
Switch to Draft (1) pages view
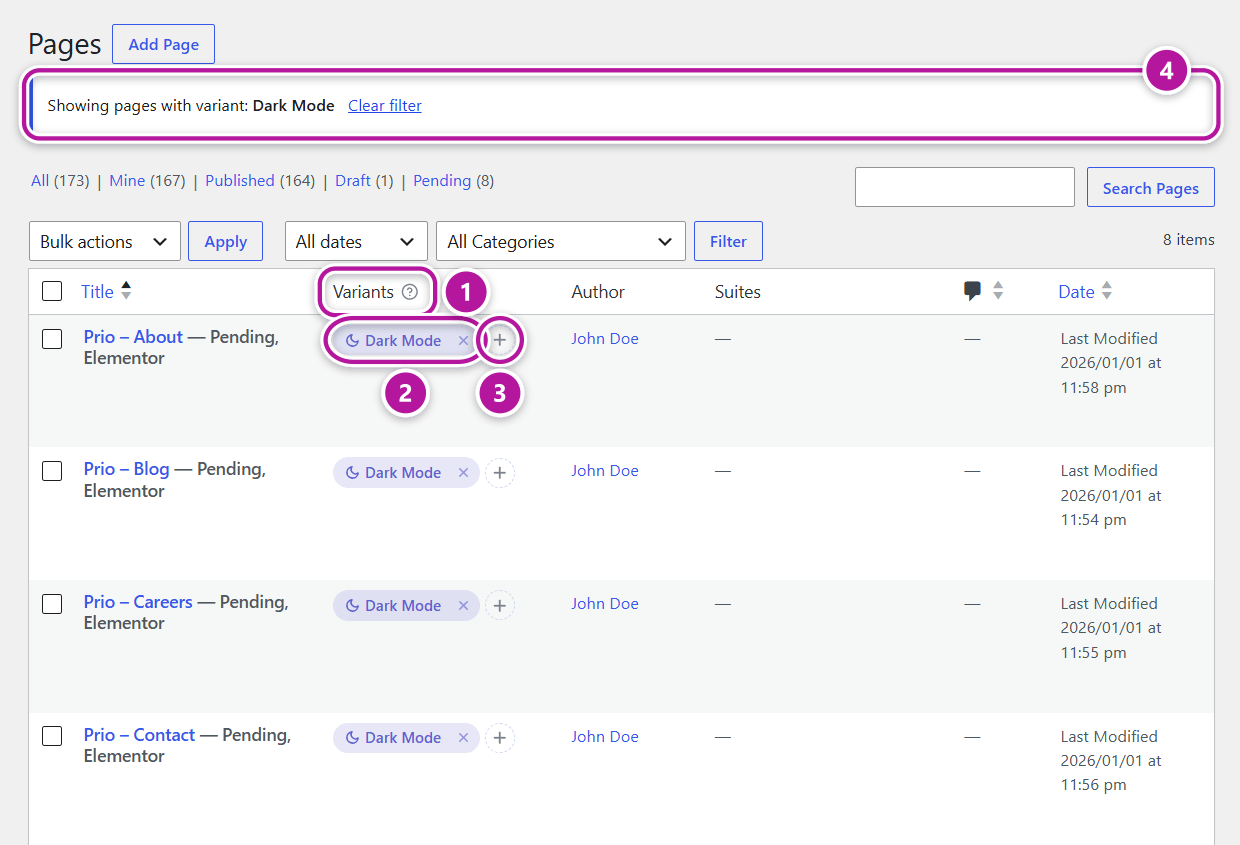(x=364, y=181)
